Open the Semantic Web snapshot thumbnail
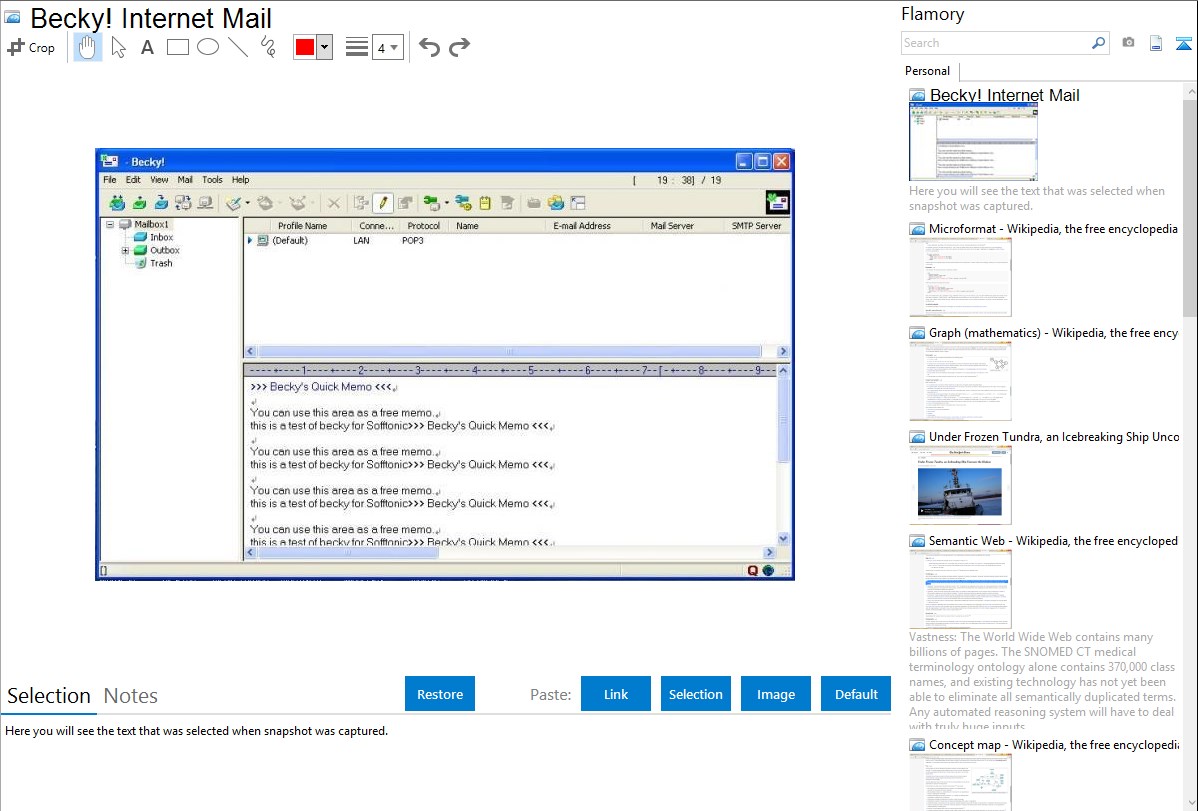This screenshot has width=1198, height=811. (960, 589)
